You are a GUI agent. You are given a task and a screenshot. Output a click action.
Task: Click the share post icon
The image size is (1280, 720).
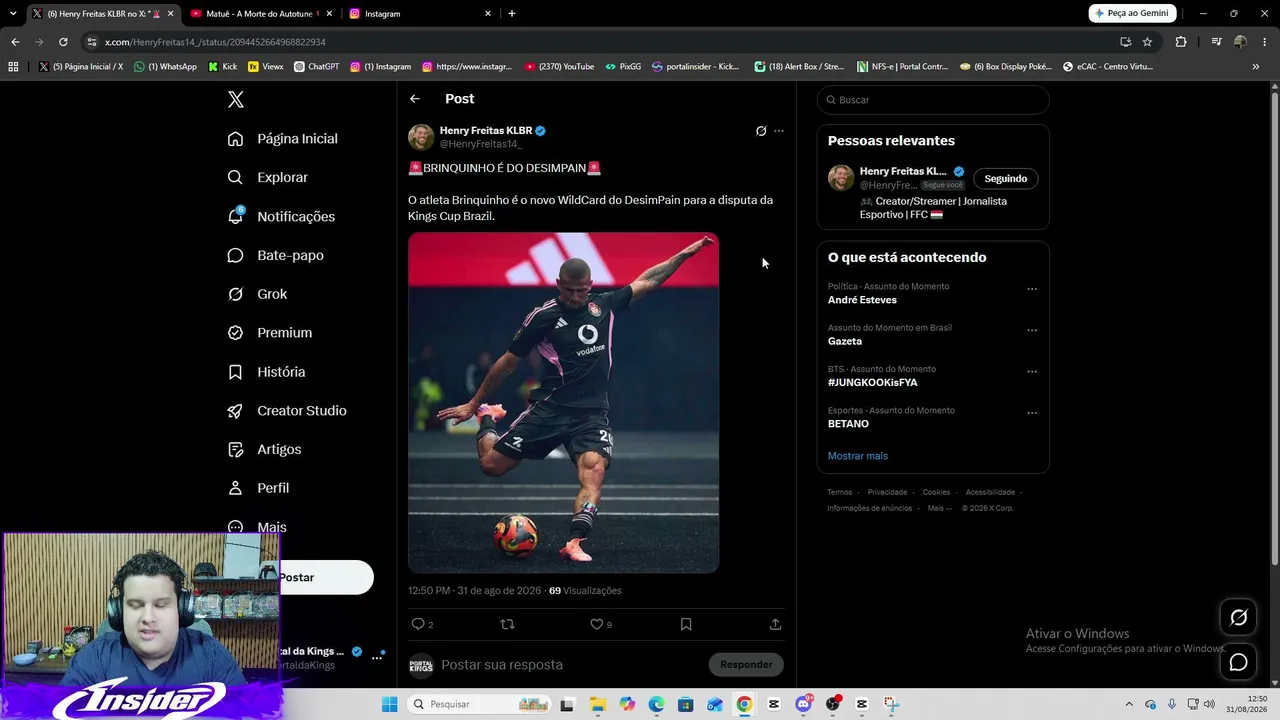pos(775,624)
